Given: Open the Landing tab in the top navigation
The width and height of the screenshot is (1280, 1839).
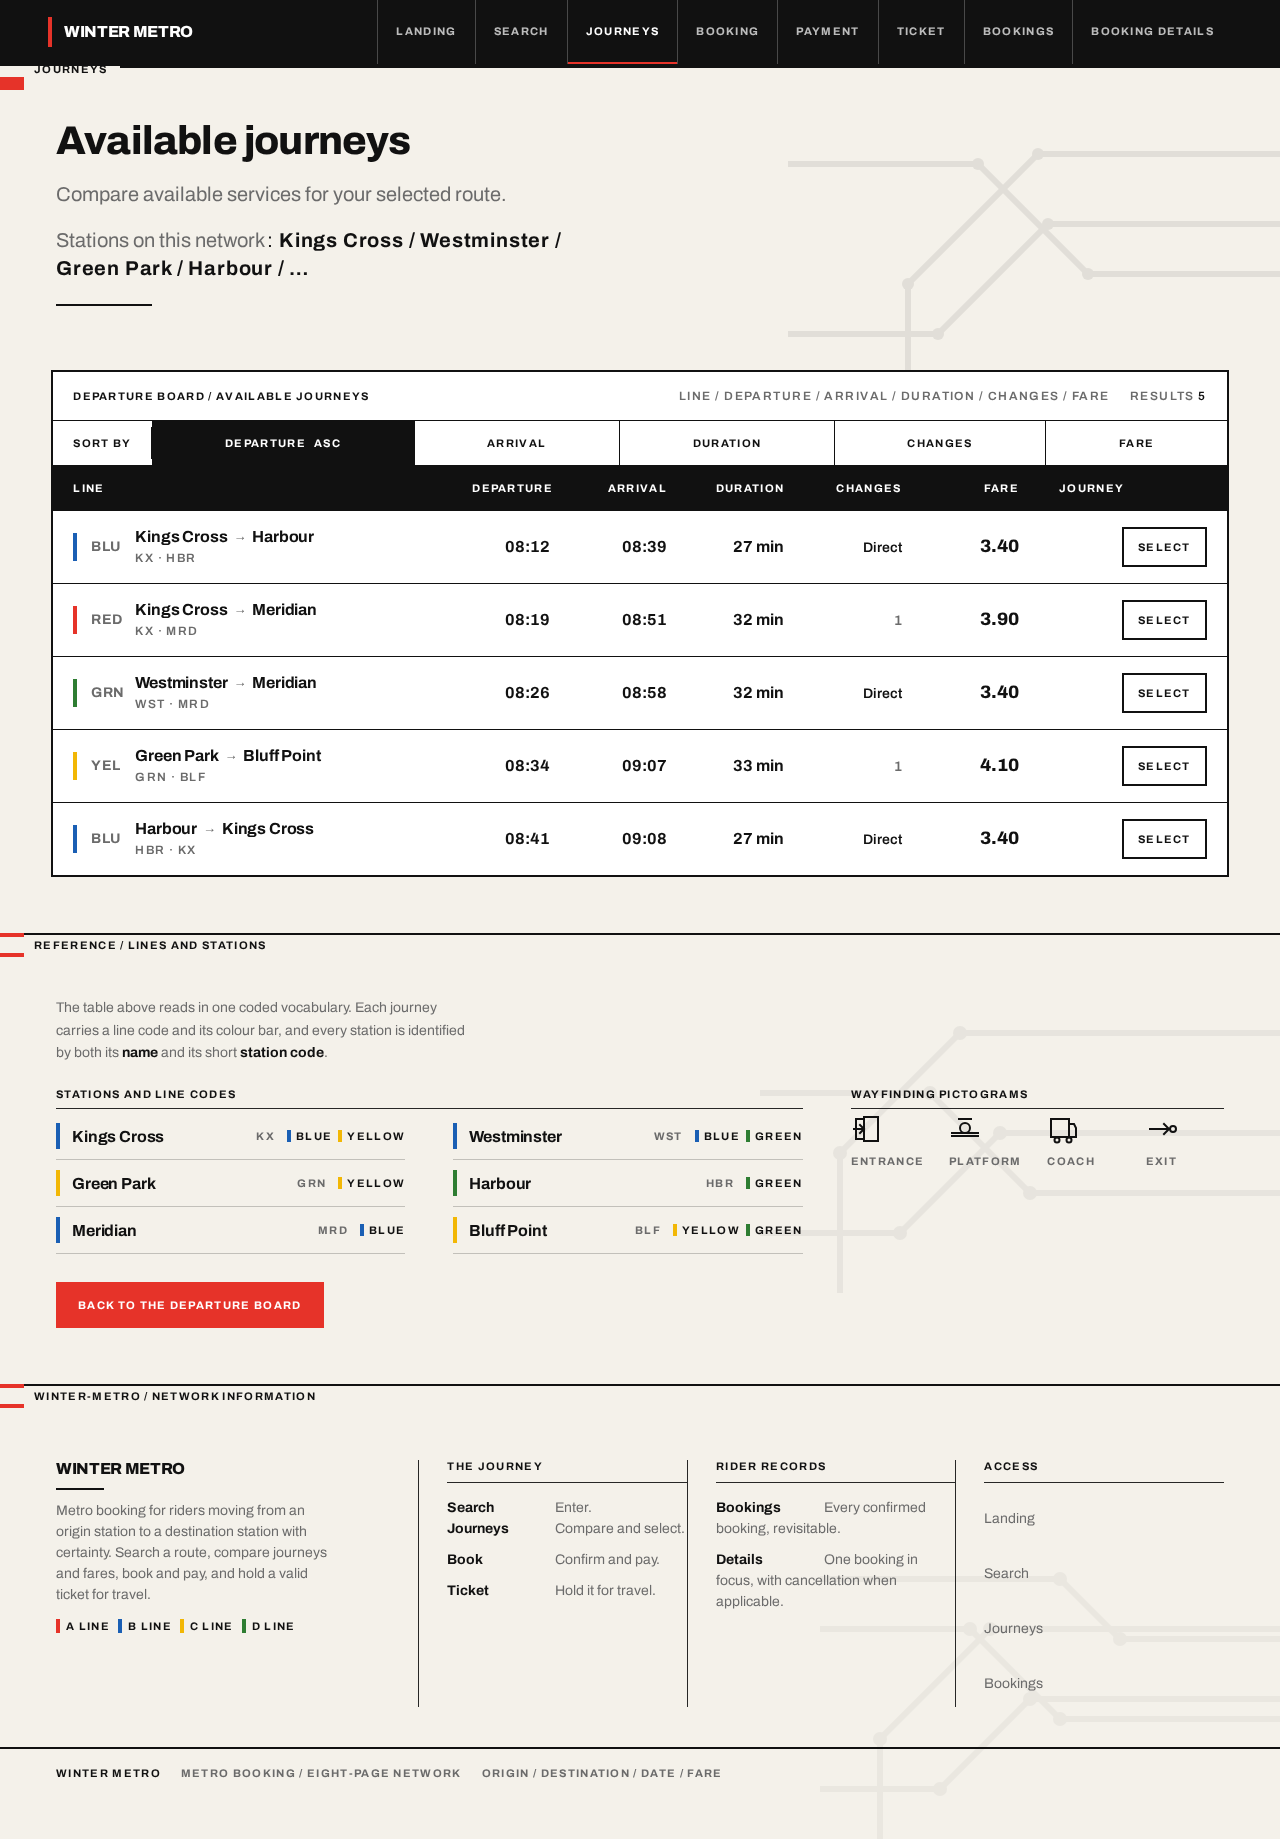Looking at the screenshot, I should tap(426, 32).
